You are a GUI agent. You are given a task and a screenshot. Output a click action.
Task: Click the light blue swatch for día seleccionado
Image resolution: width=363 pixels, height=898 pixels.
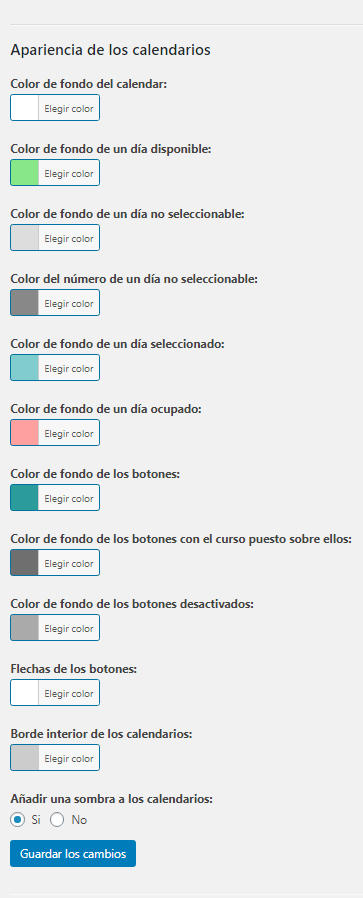[x=25, y=368]
